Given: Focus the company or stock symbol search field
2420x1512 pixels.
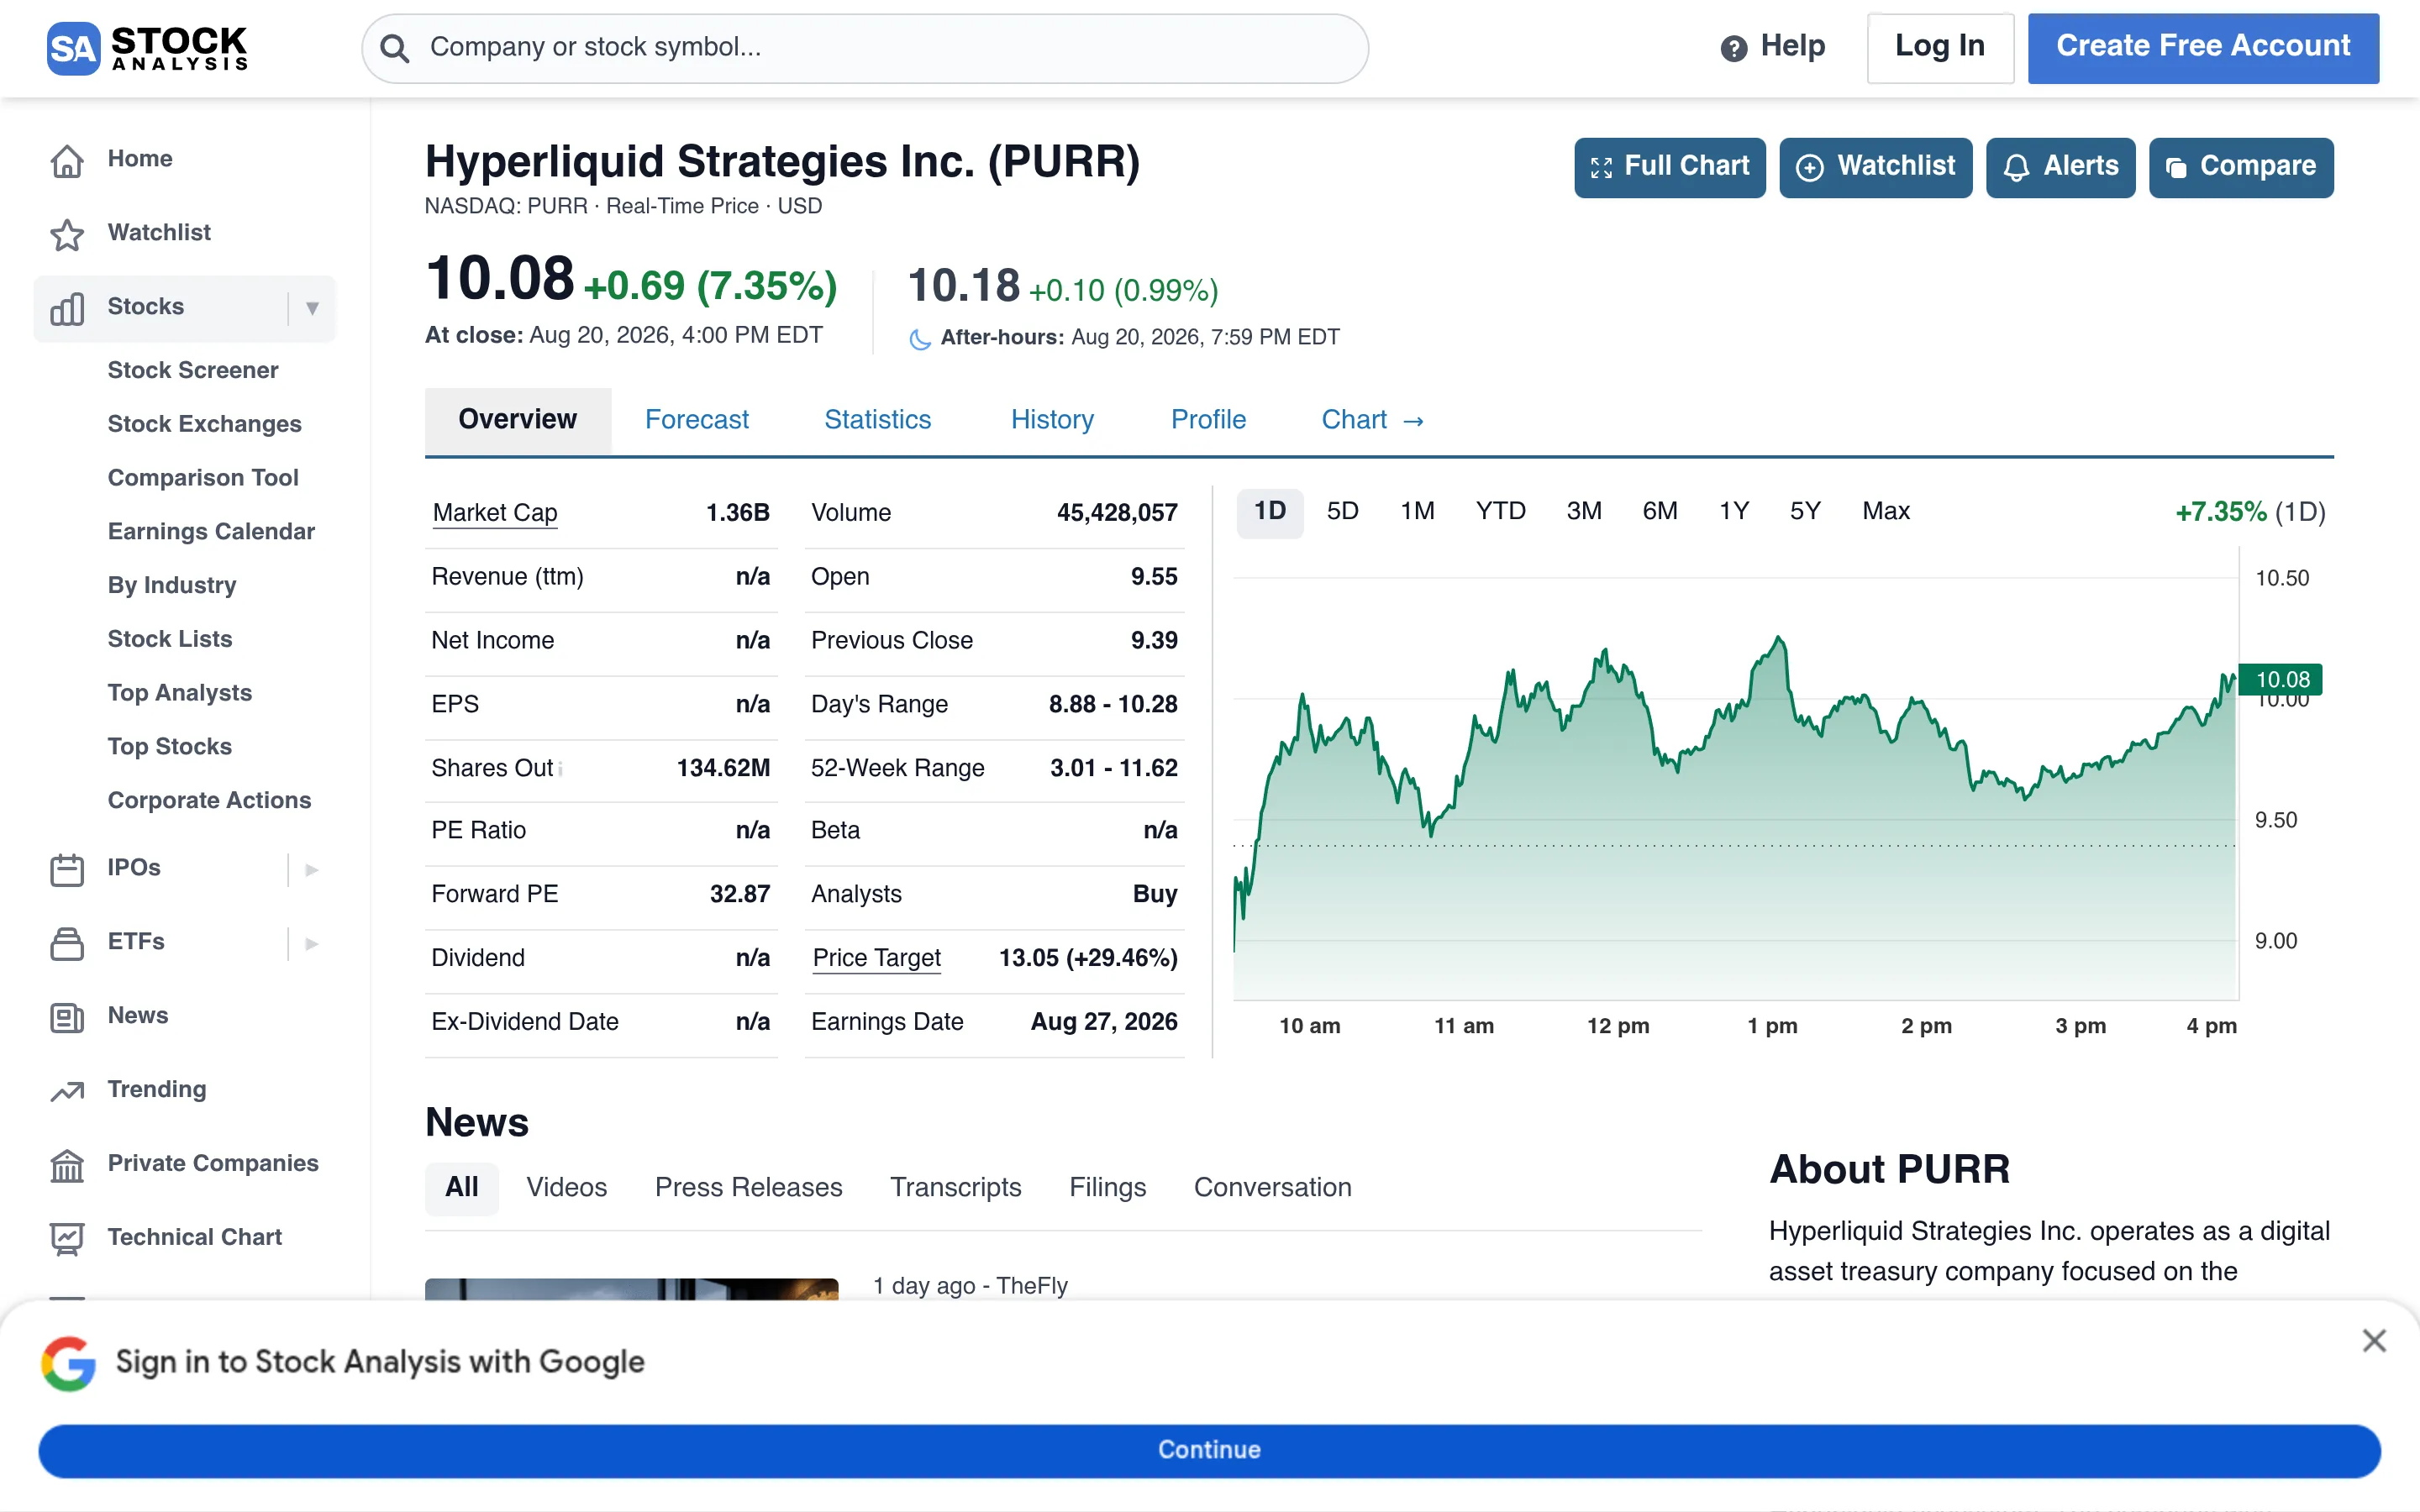Looking at the screenshot, I should pyautogui.click(x=865, y=48).
